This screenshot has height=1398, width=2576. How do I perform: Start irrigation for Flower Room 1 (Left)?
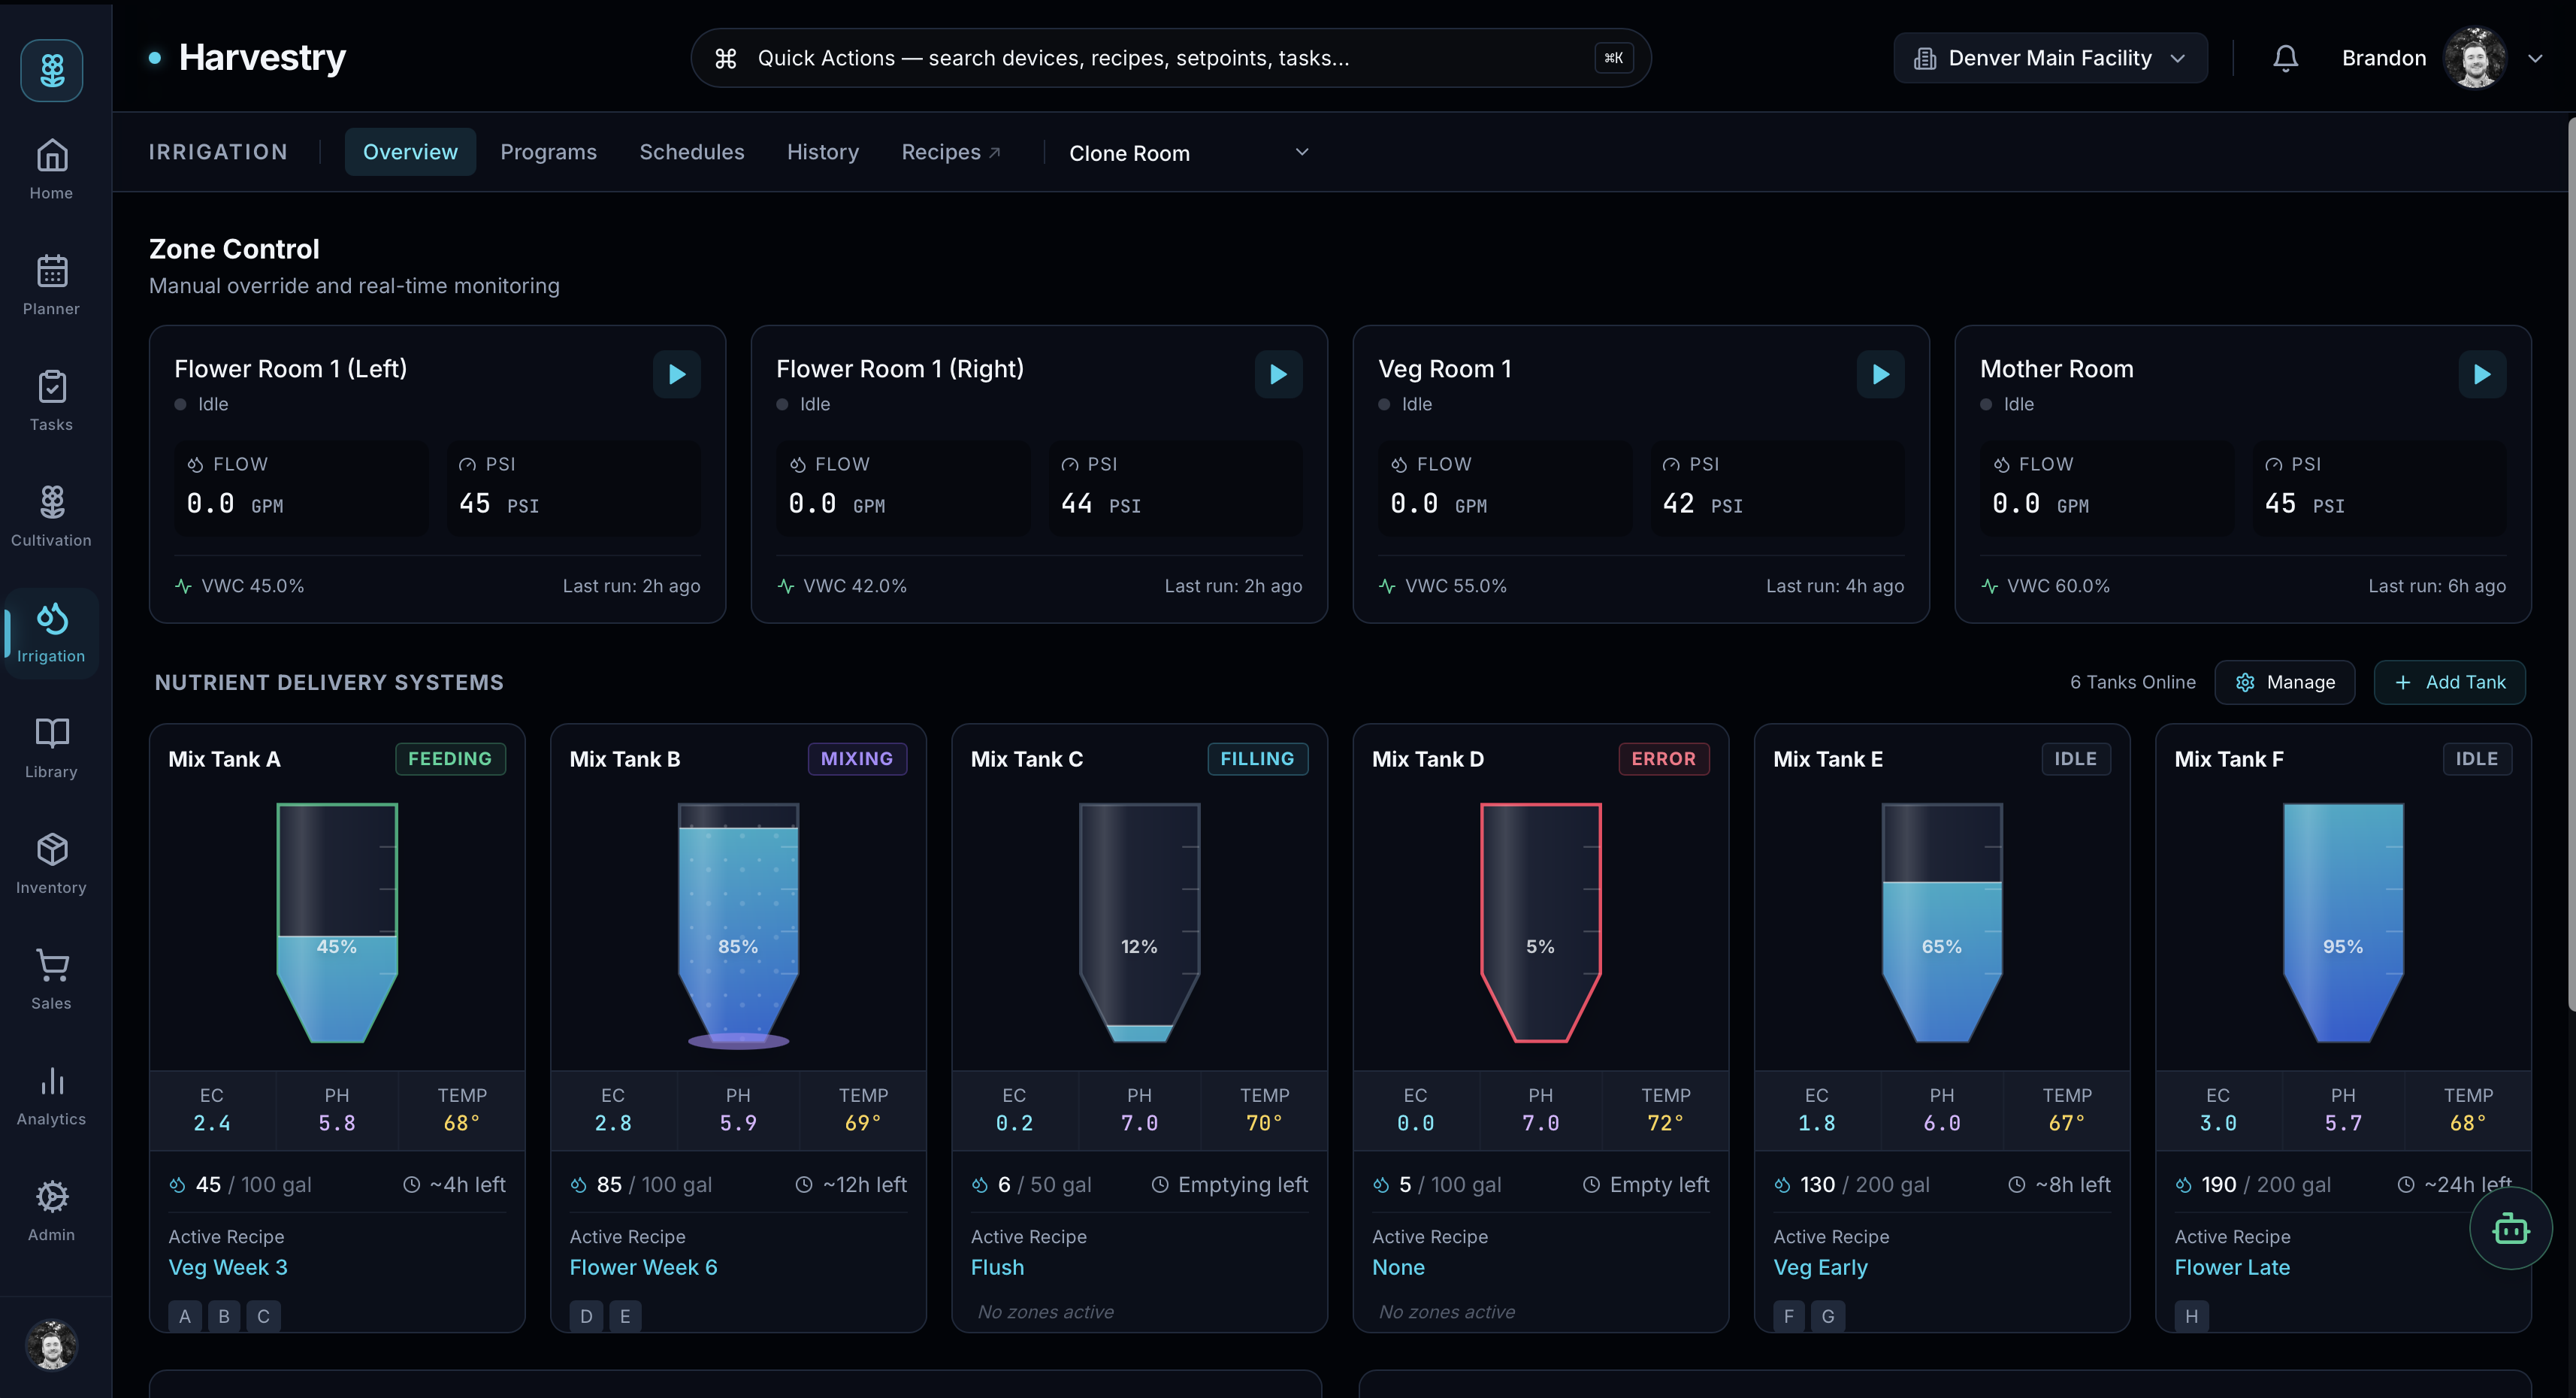[x=677, y=374]
